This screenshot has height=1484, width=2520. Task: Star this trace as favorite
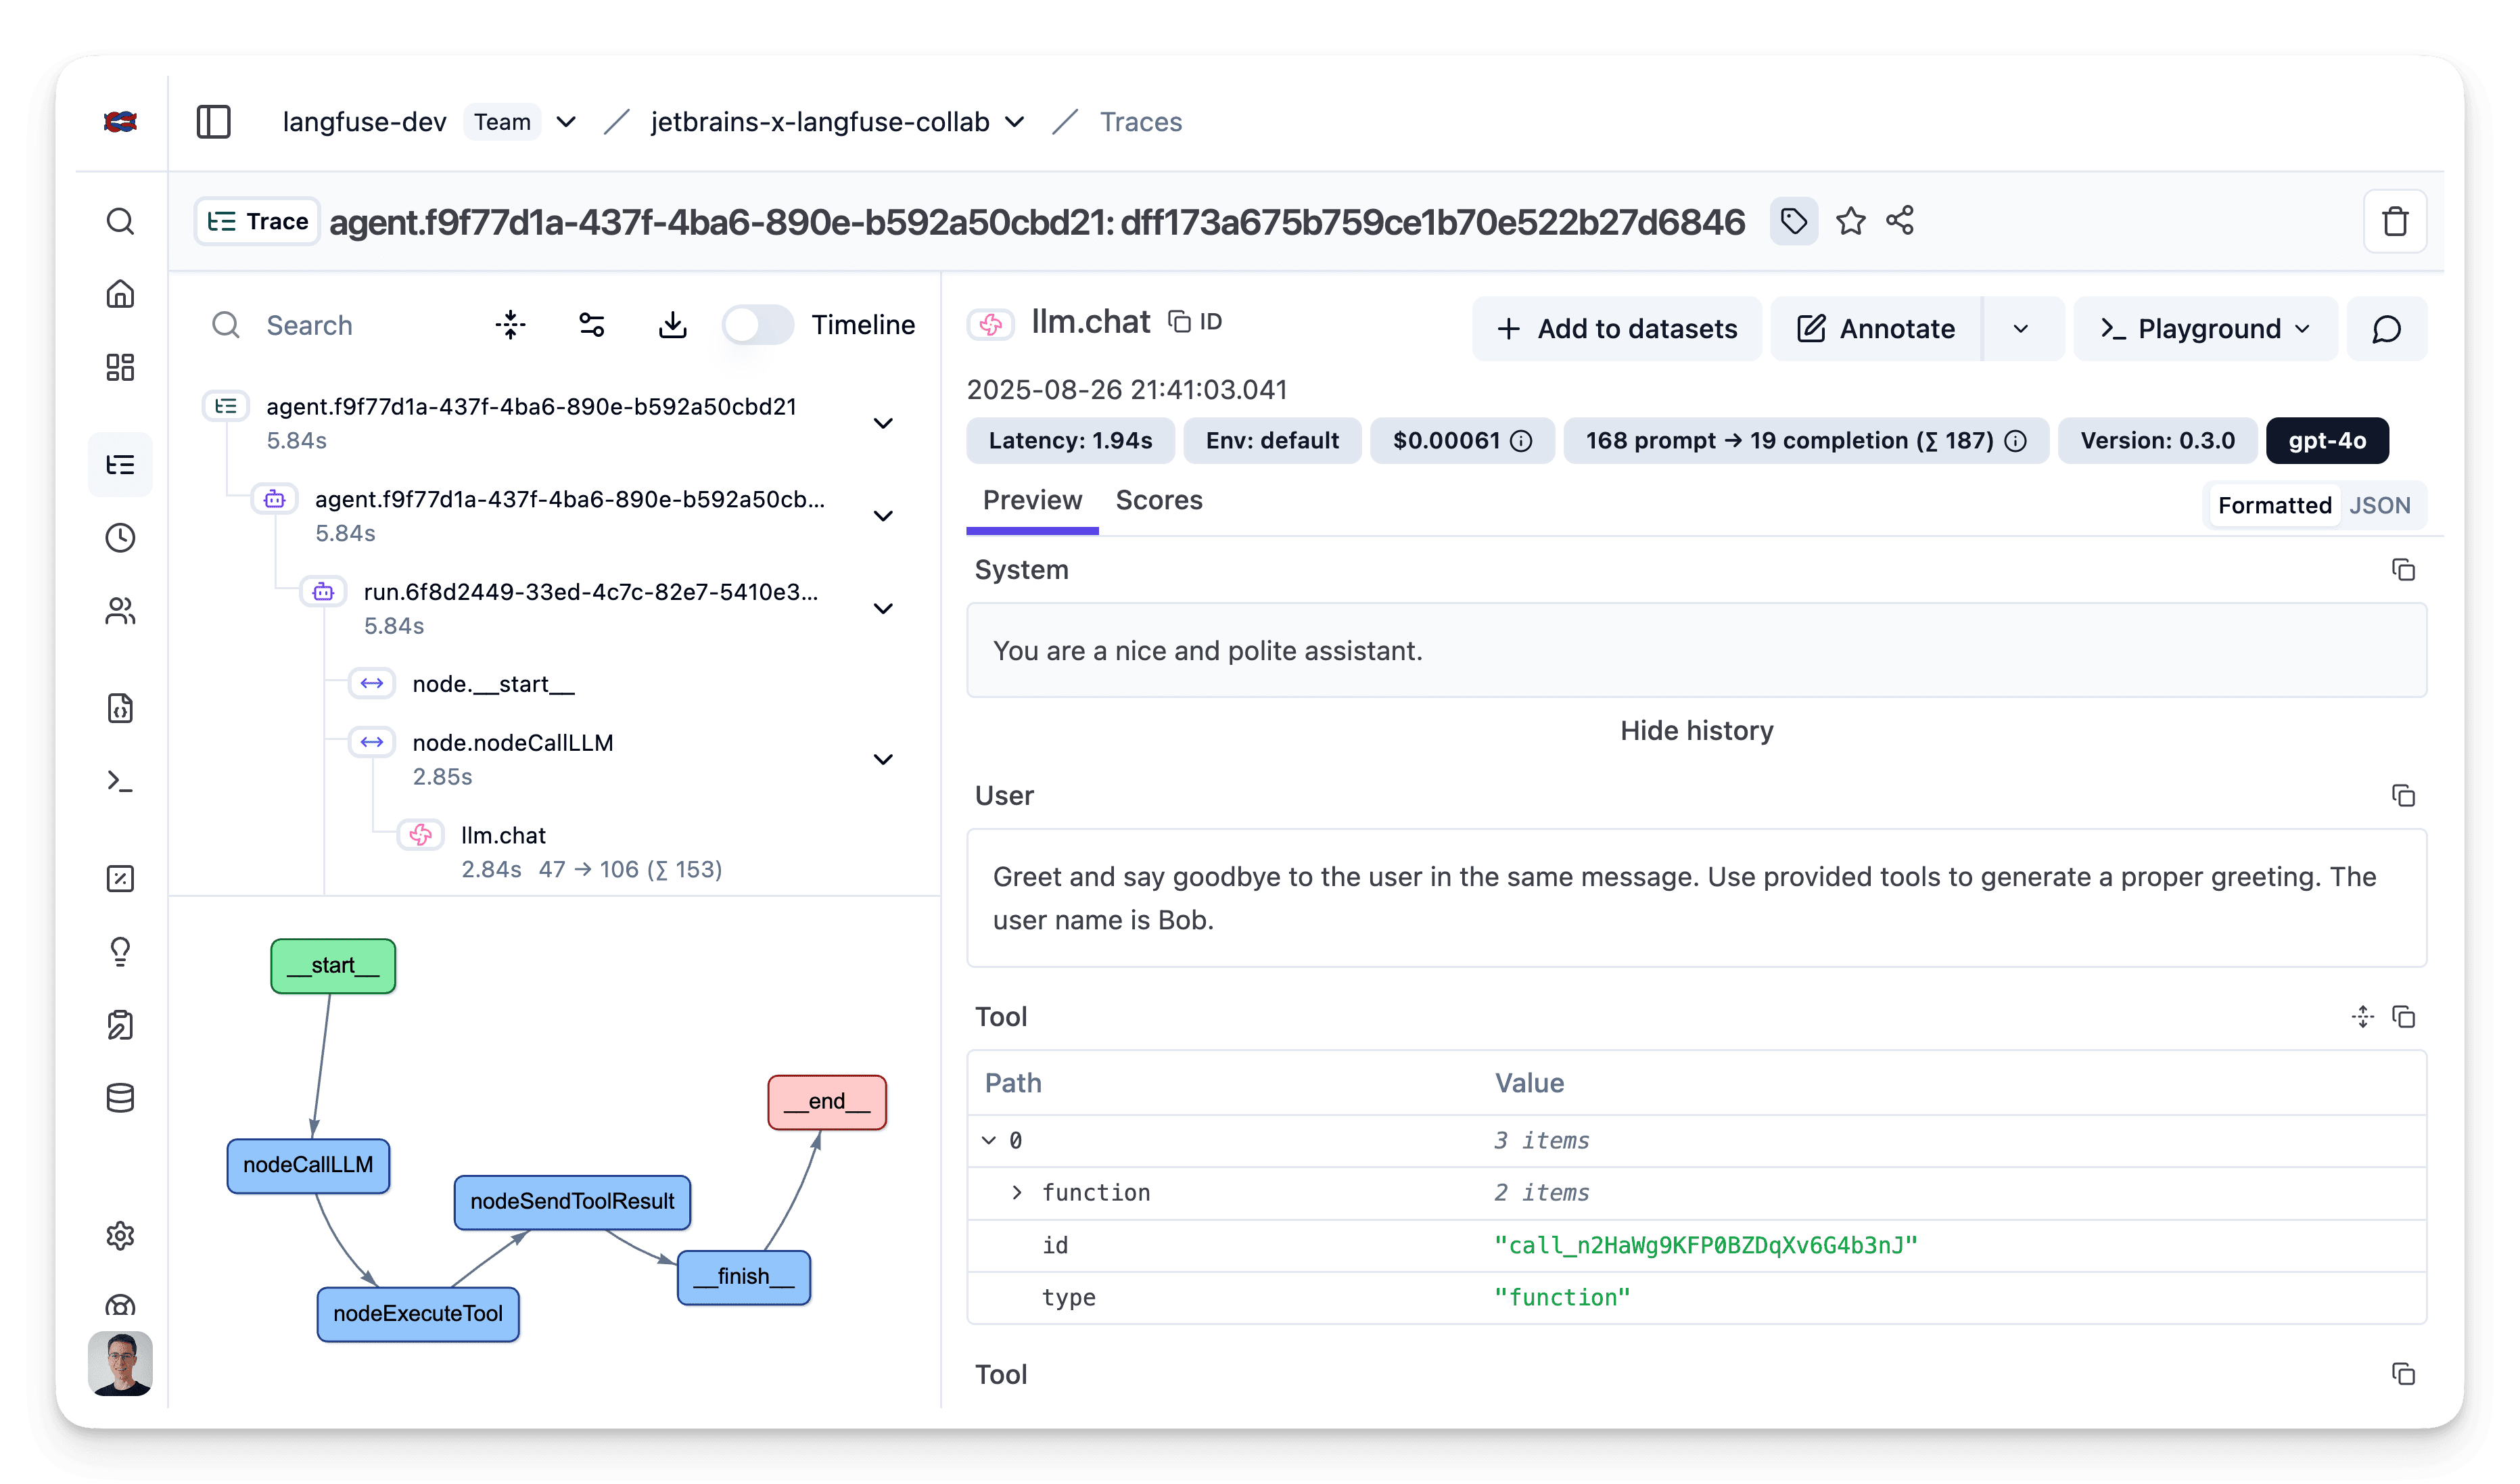[1850, 221]
